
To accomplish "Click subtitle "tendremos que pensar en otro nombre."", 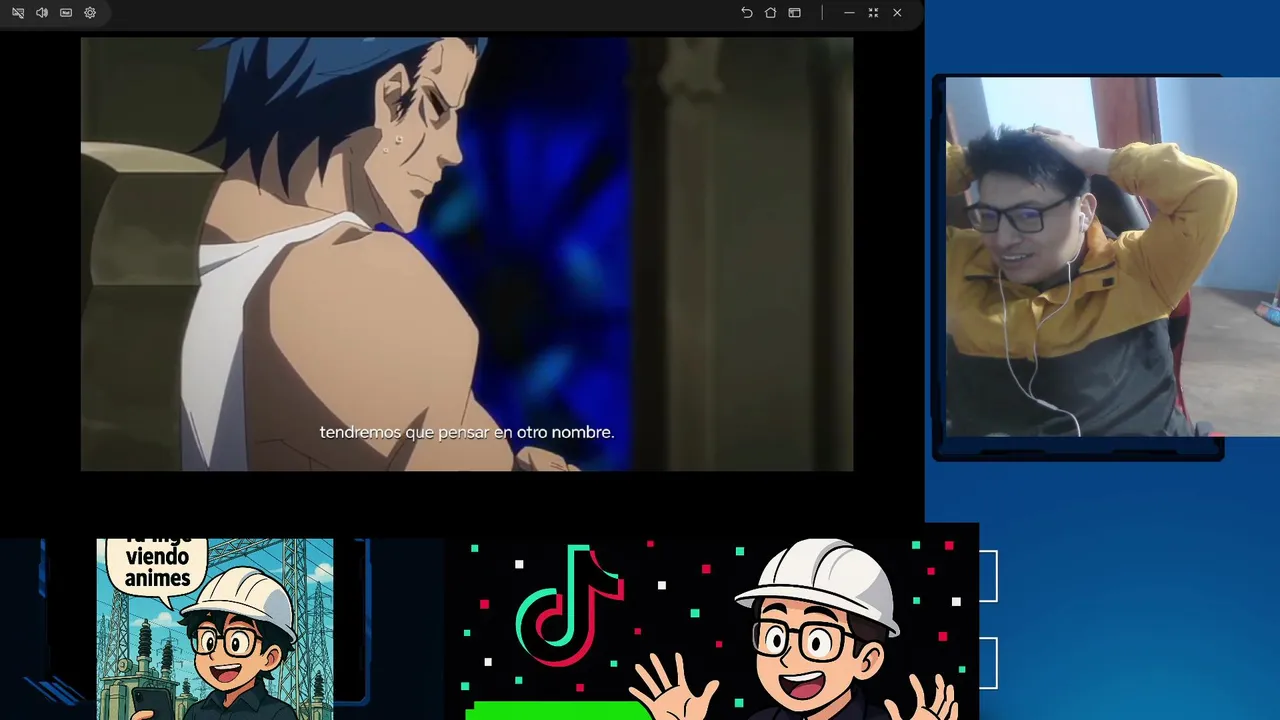I will 467,432.
